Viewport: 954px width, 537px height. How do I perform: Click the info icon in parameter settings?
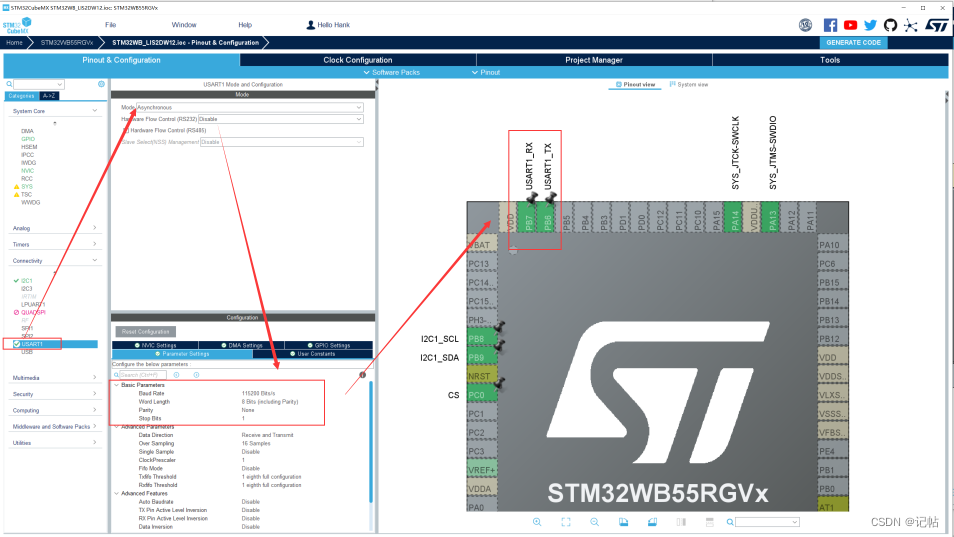pos(363,375)
